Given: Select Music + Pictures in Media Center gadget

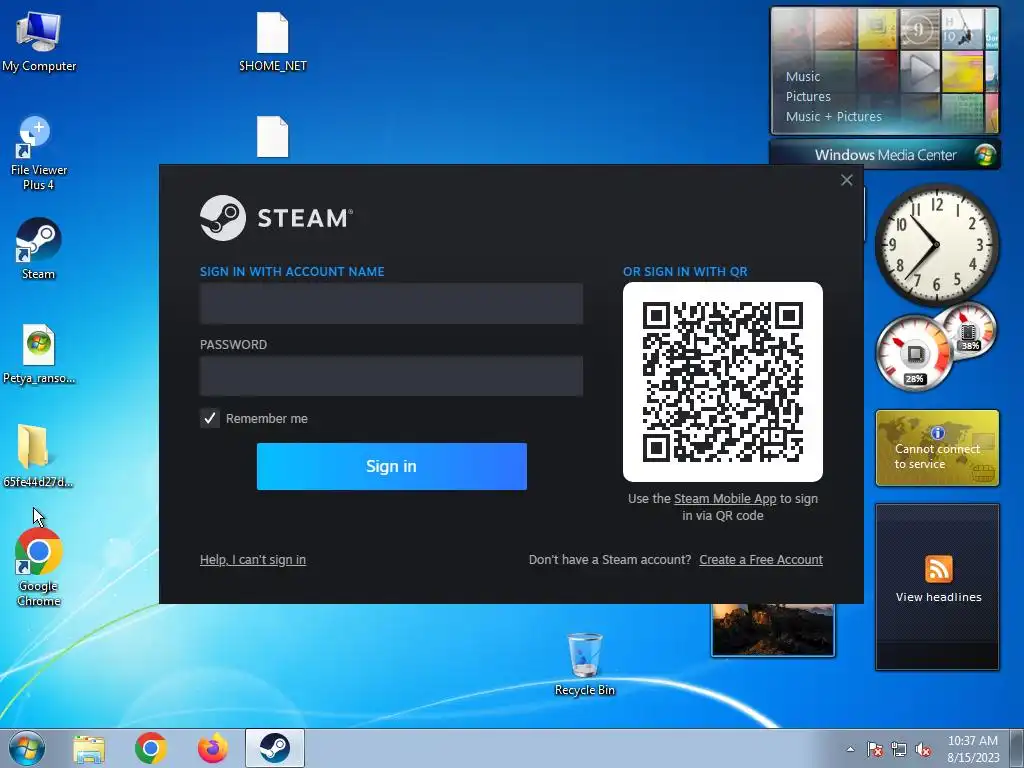Looking at the screenshot, I should pyautogui.click(x=833, y=117).
